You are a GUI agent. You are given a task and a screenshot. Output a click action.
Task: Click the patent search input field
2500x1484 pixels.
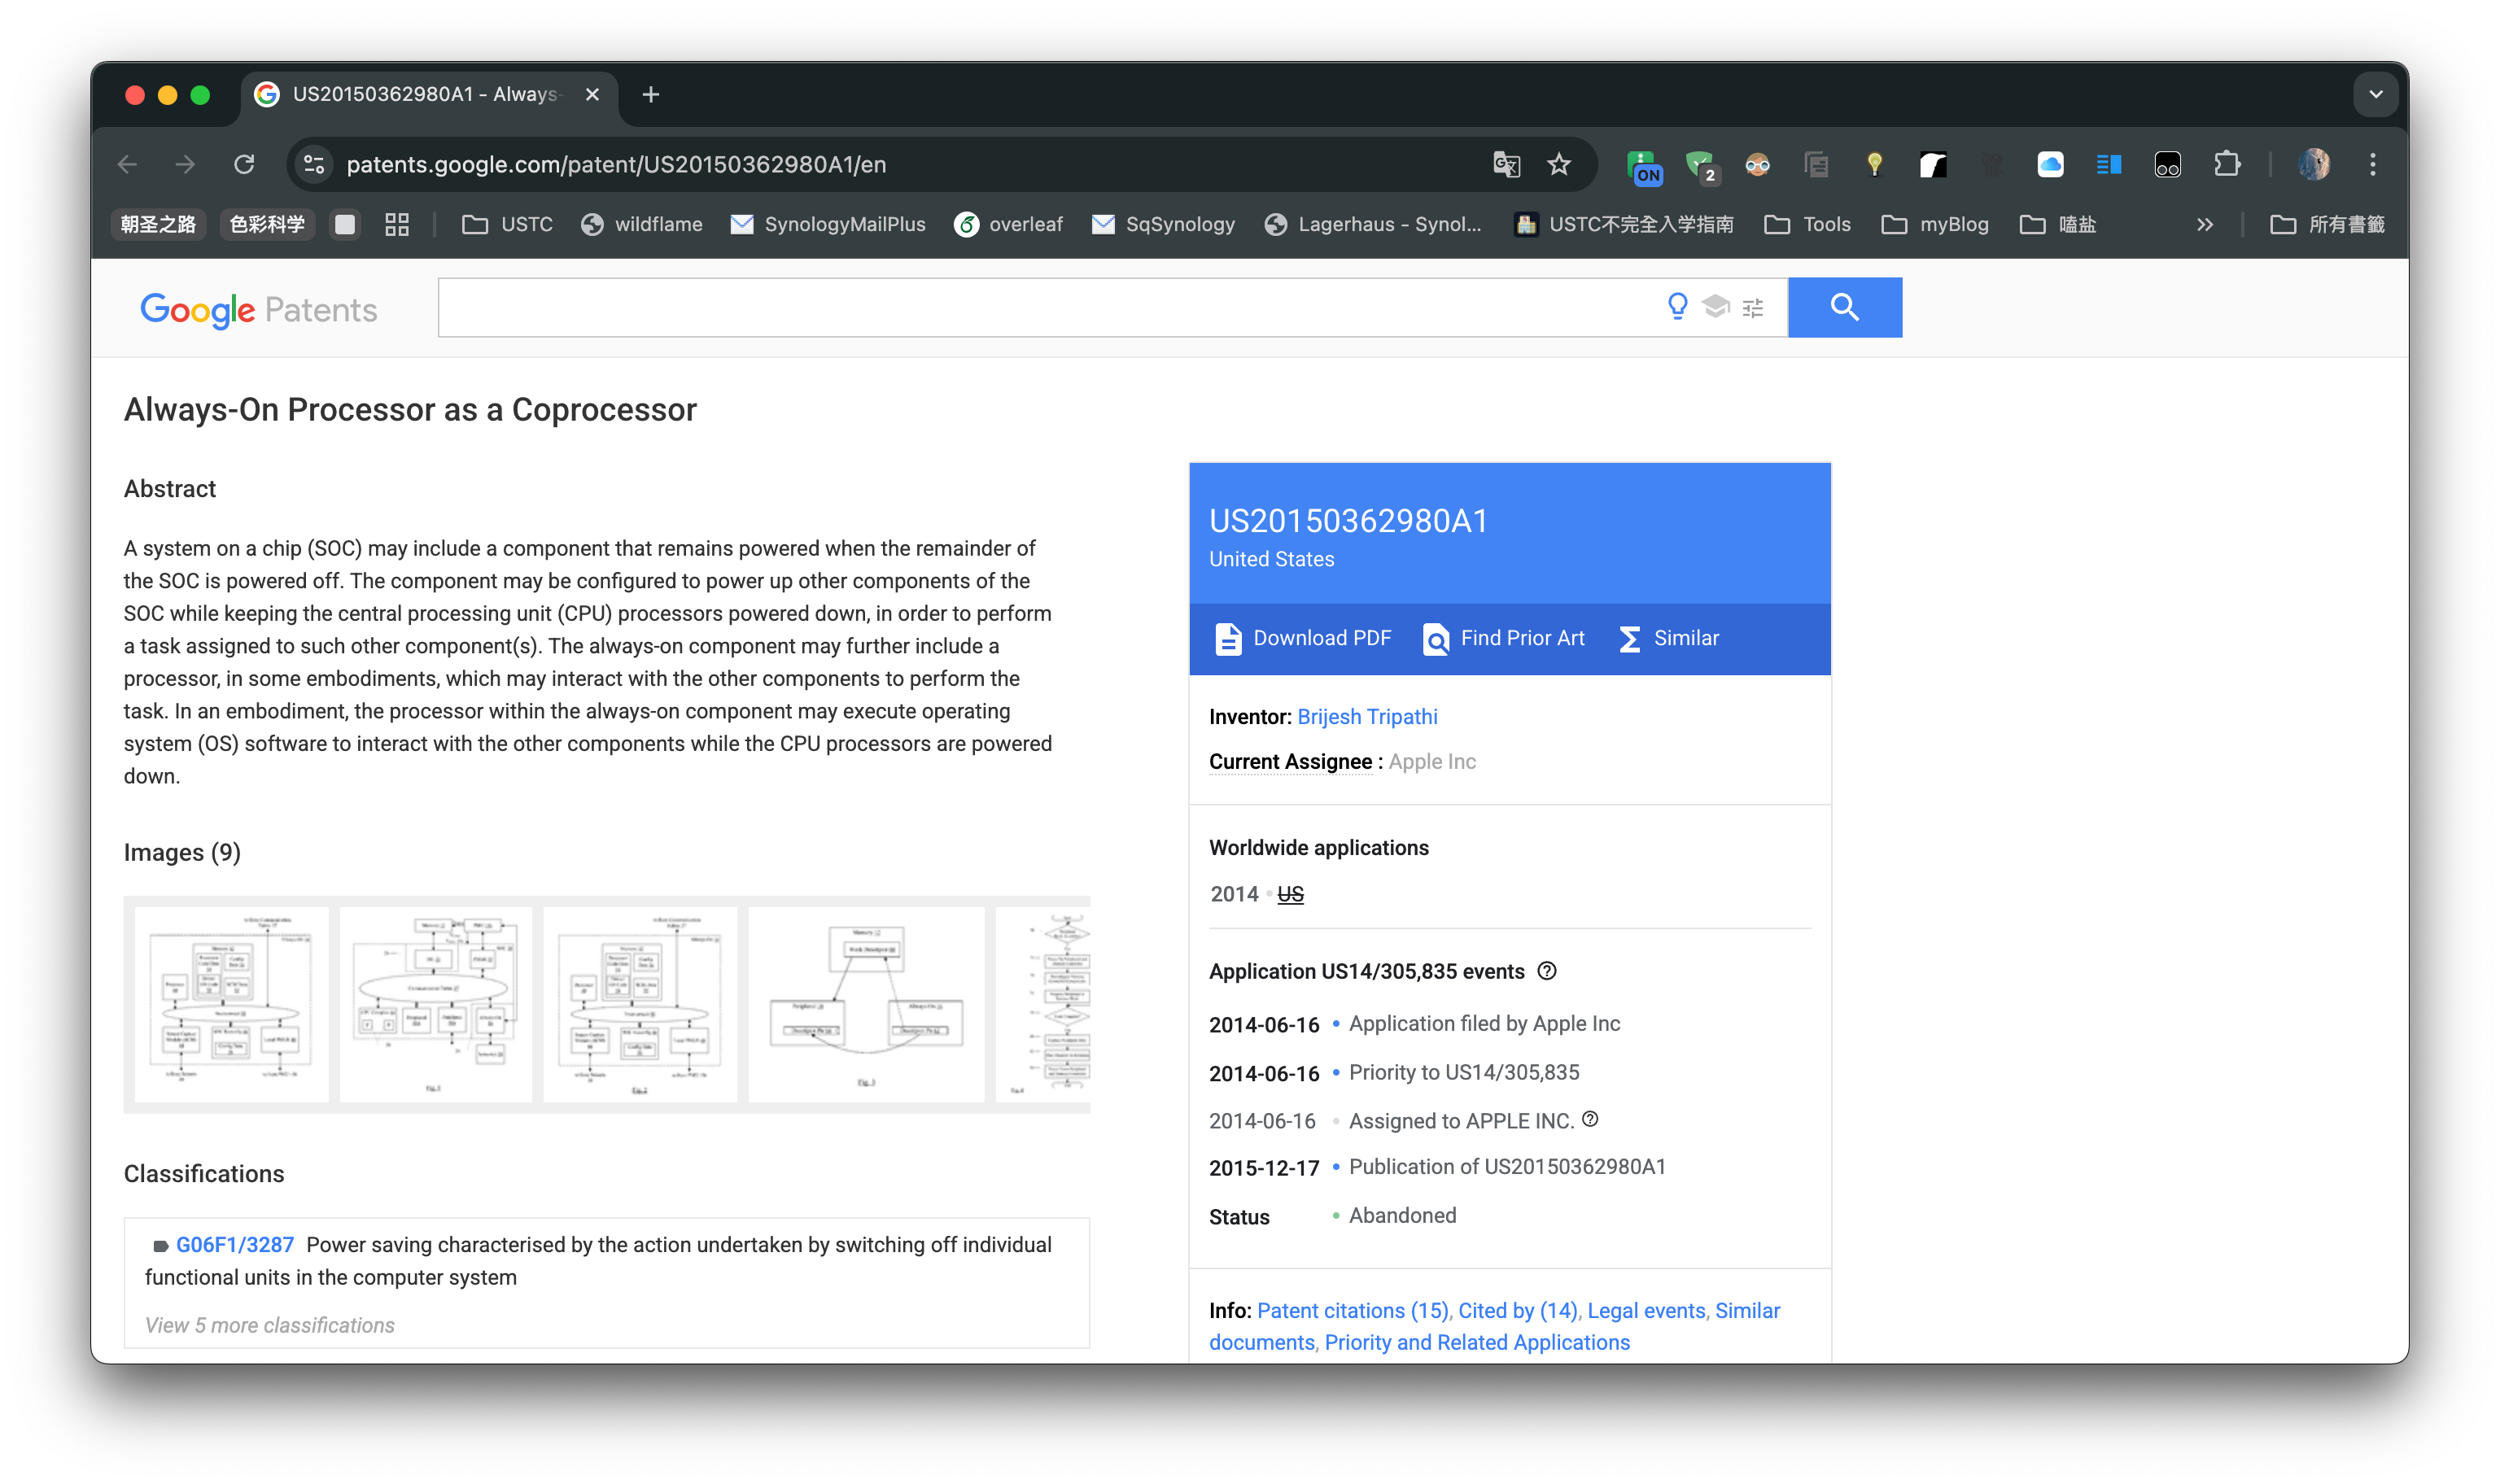[1040, 307]
